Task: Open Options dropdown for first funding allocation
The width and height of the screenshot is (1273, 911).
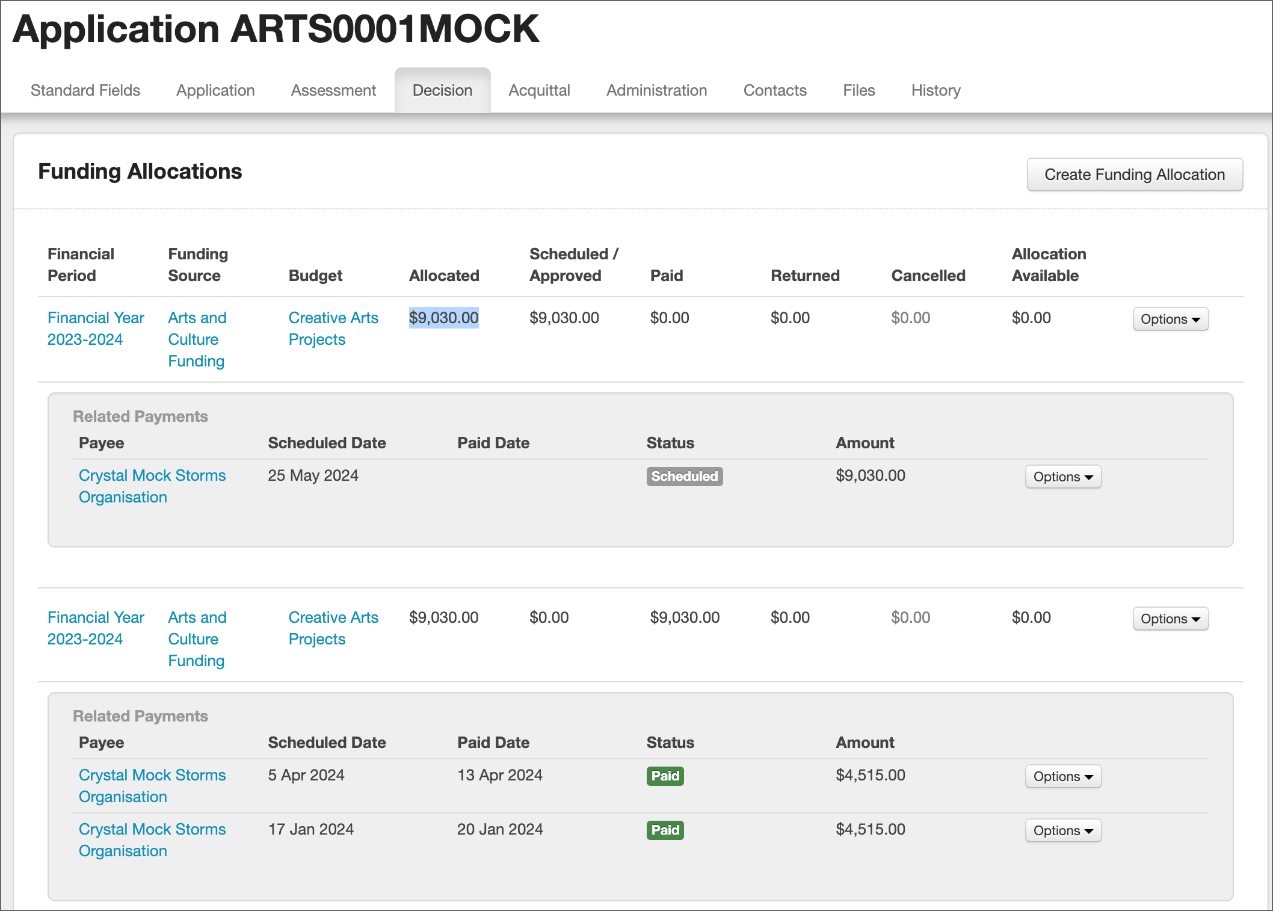Action: [x=1170, y=319]
